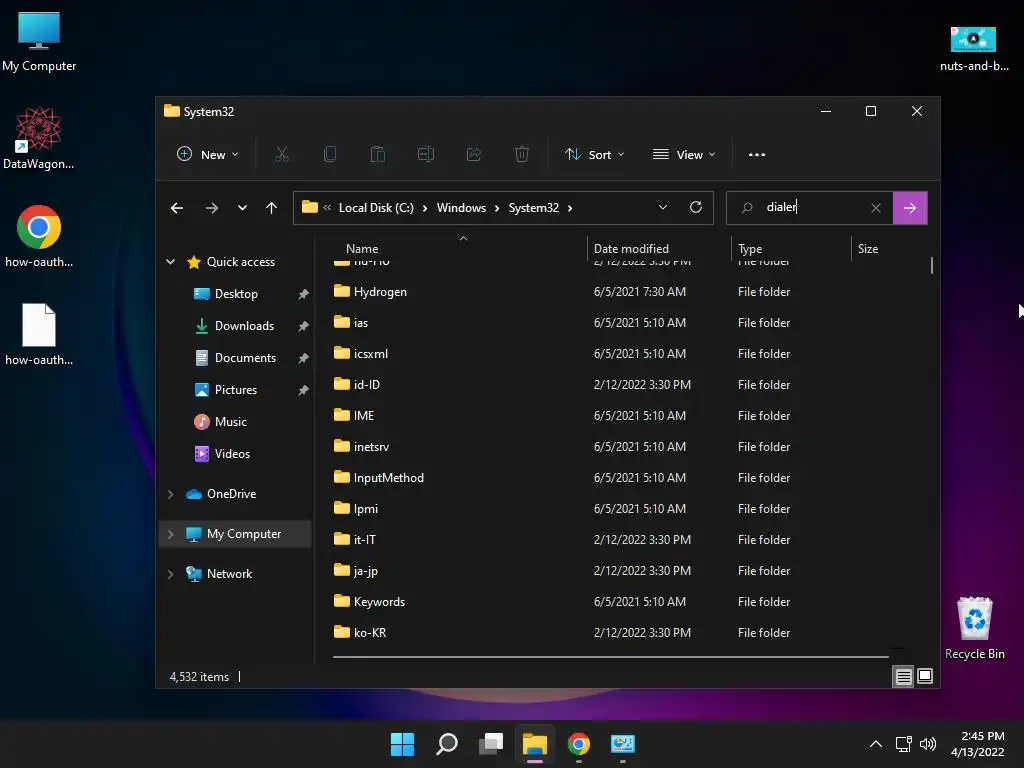The width and height of the screenshot is (1024, 768).
Task: Show hidden tray icons chevron
Action: (x=876, y=744)
